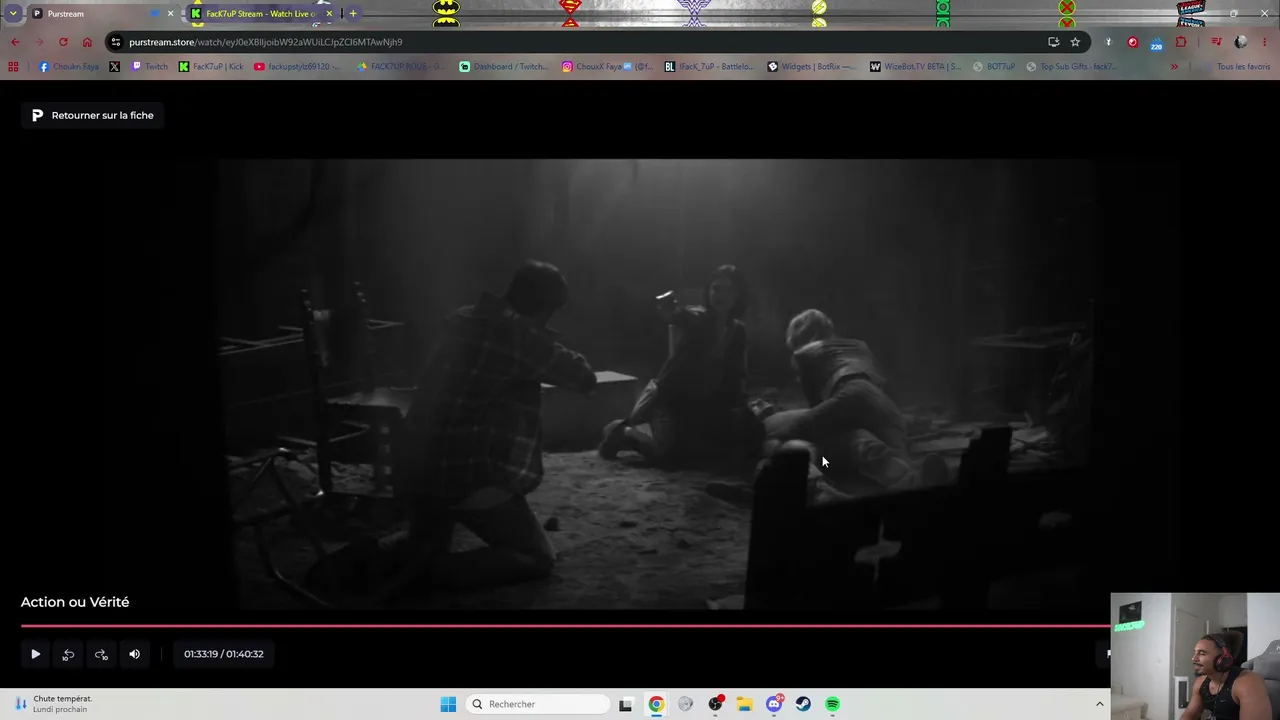Open Steam from the taskbar

tap(803, 704)
